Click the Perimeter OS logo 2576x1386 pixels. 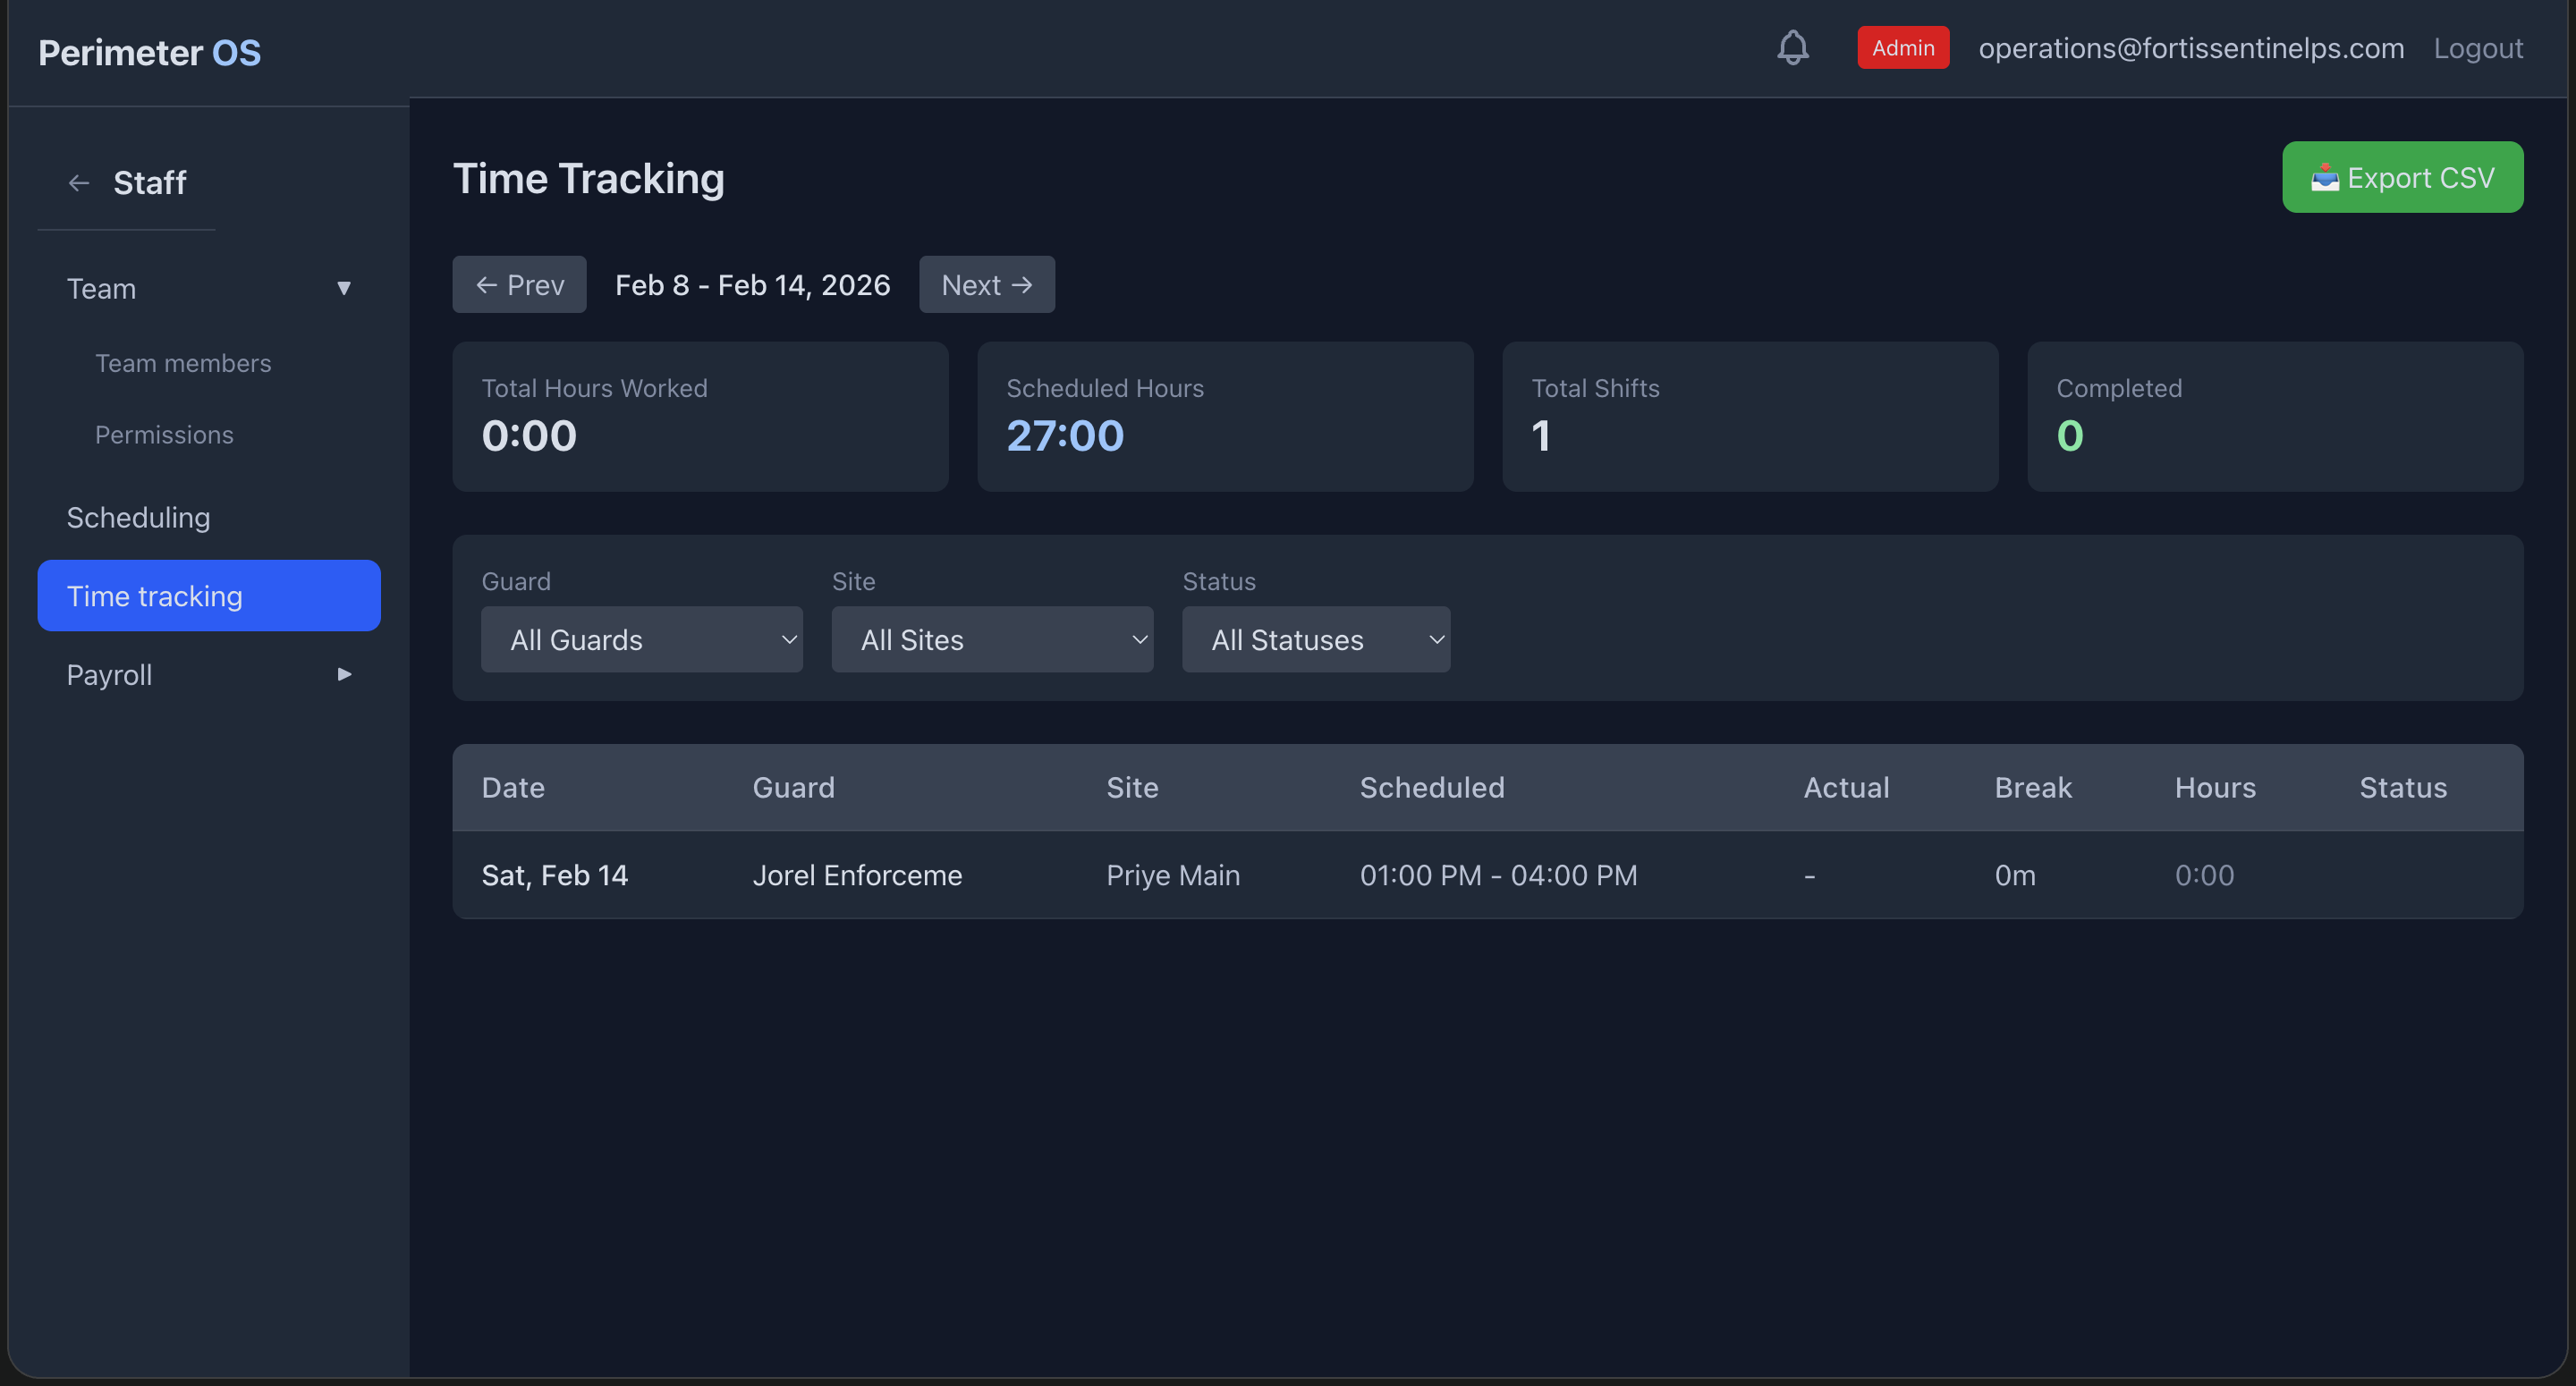pyautogui.click(x=149, y=53)
